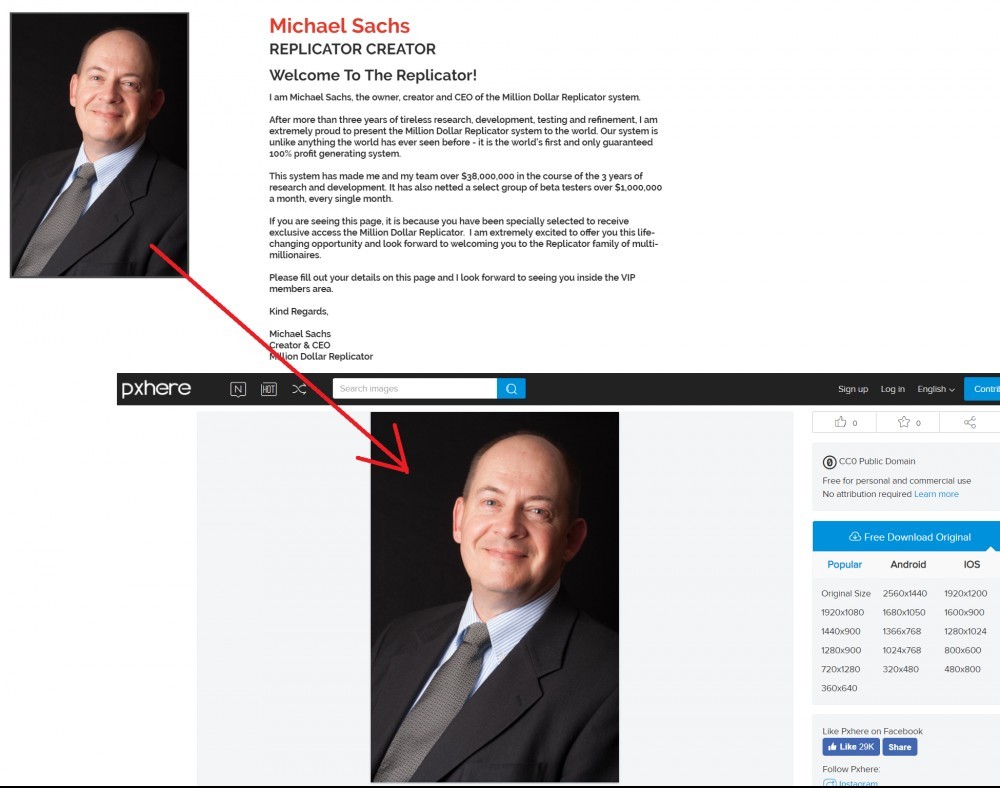This screenshot has height=788, width=1000.
Task: Open the New images icon
Action: coord(238,389)
